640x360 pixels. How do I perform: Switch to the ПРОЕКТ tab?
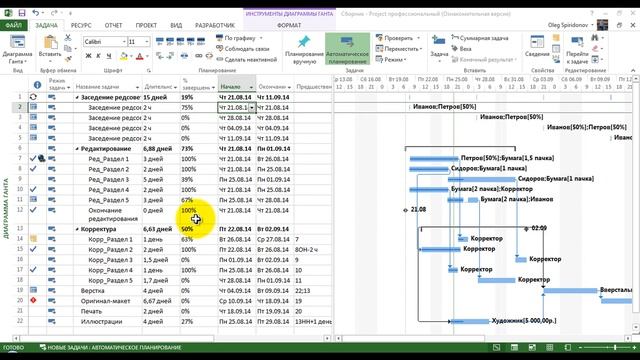click(146, 25)
